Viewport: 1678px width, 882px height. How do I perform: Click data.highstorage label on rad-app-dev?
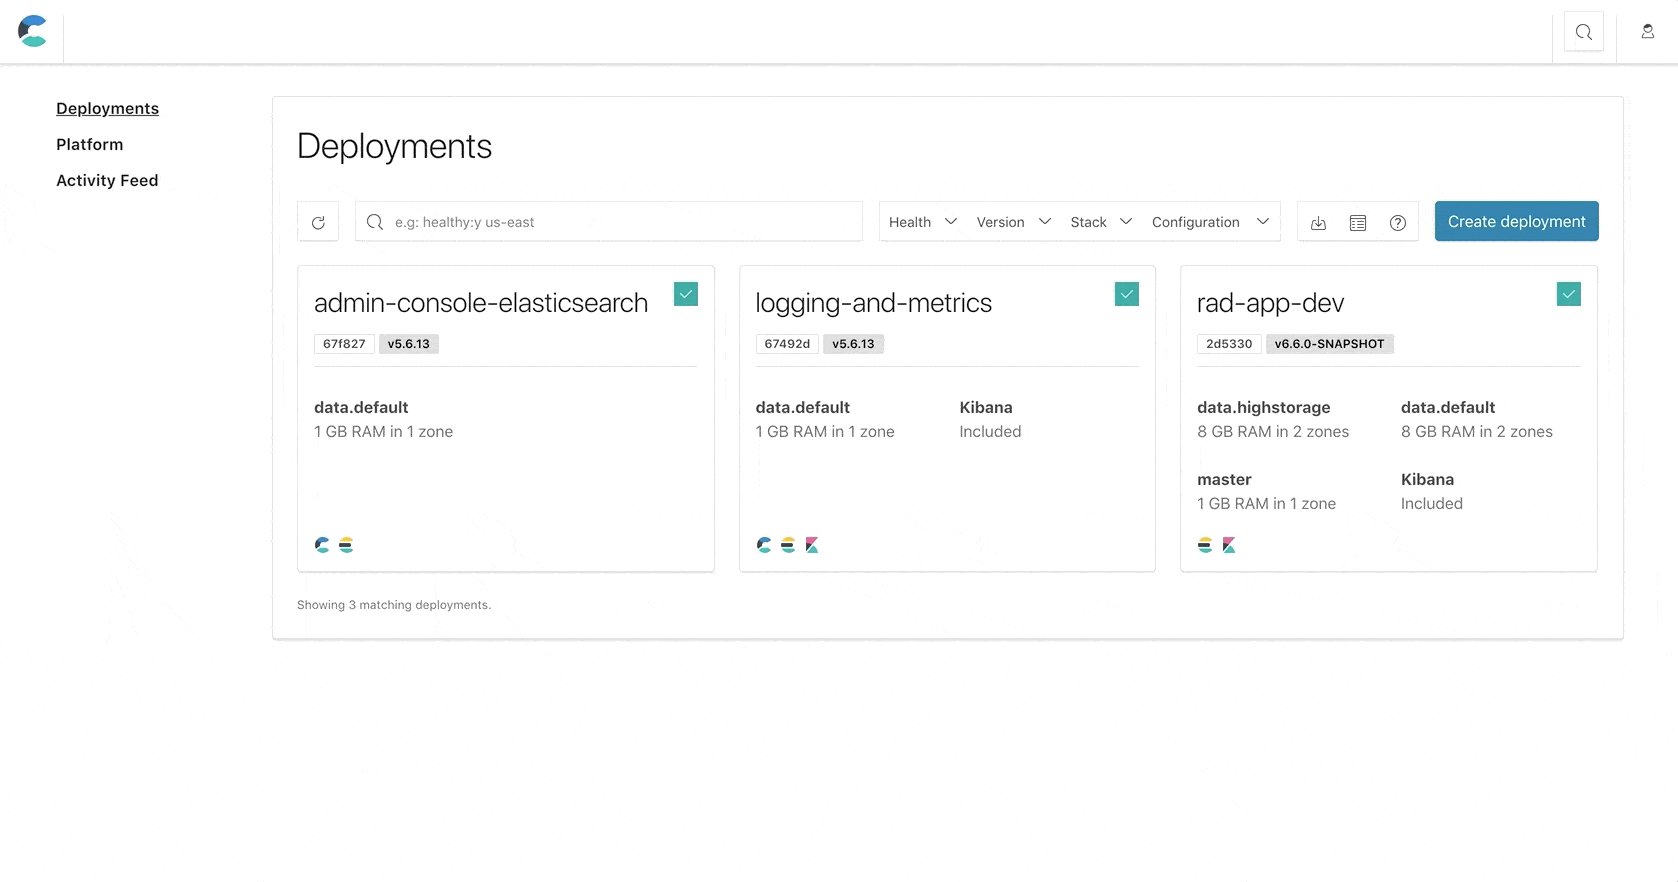1263,407
